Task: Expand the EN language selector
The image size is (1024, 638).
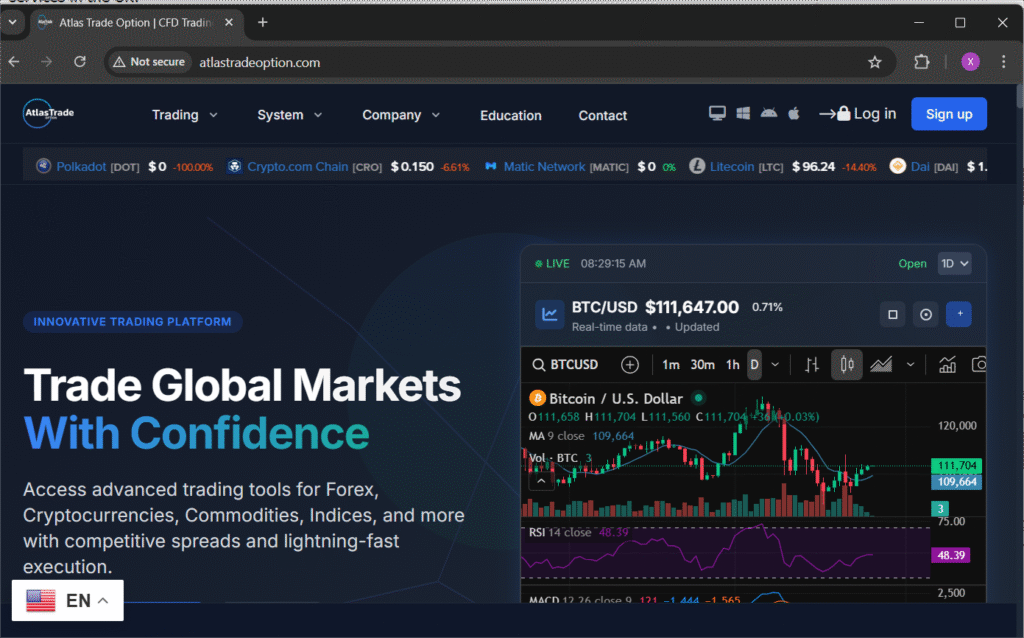Action: (66, 600)
